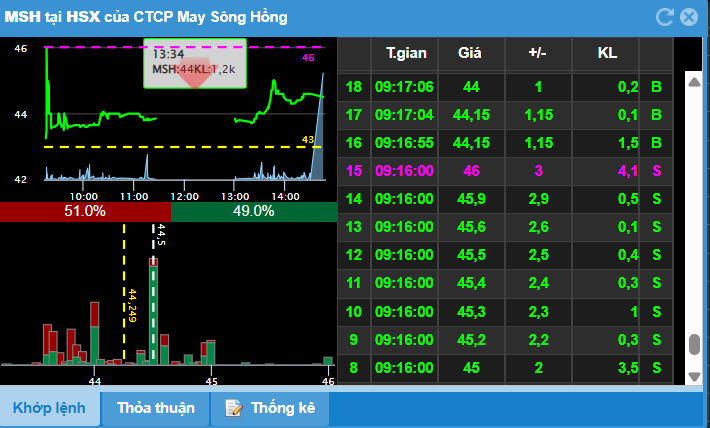Close the MSH stock popup window
The width and height of the screenshot is (710, 428).
click(x=689, y=17)
